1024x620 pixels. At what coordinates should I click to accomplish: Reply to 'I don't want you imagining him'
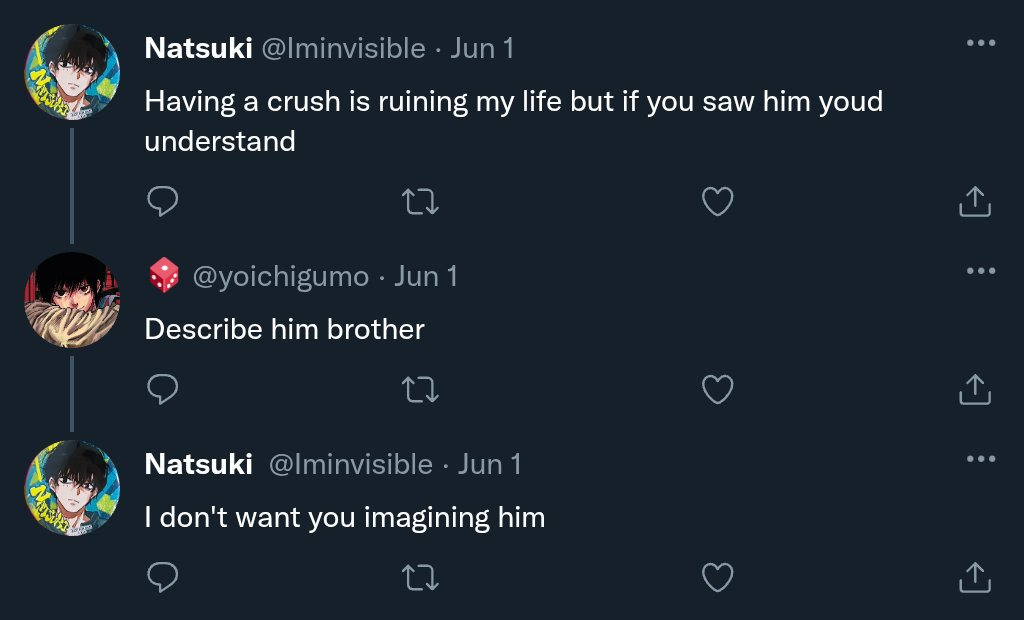click(x=162, y=577)
